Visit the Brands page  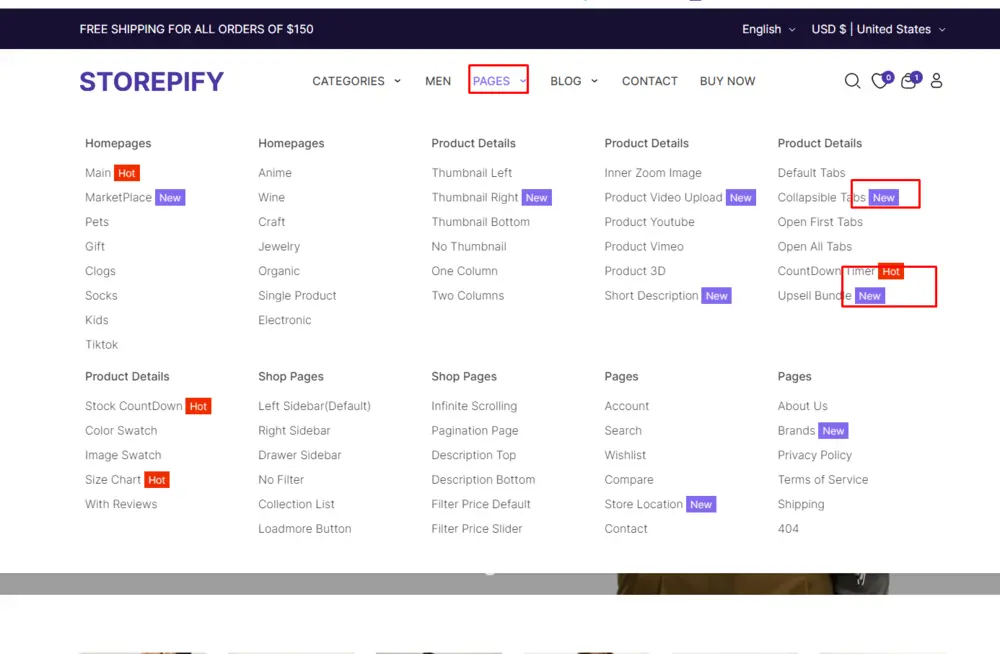click(796, 430)
